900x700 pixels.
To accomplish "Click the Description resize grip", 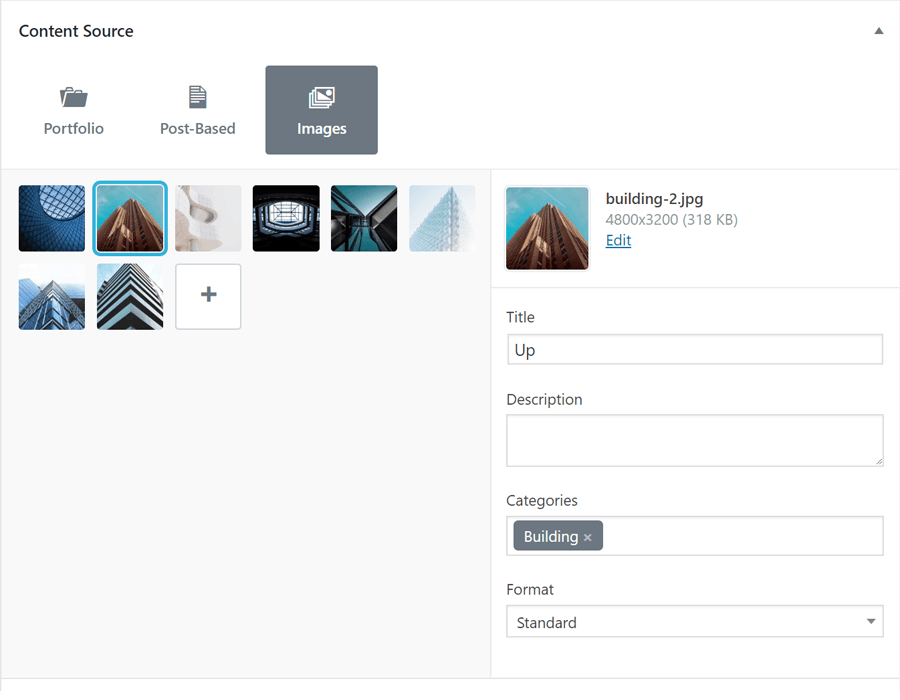I will click(879, 462).
